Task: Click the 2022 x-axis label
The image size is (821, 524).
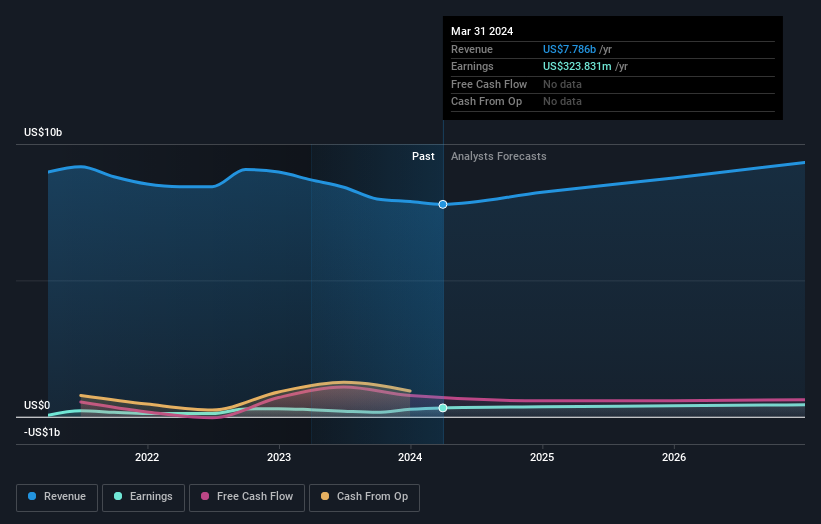Action: click(147, 457)
